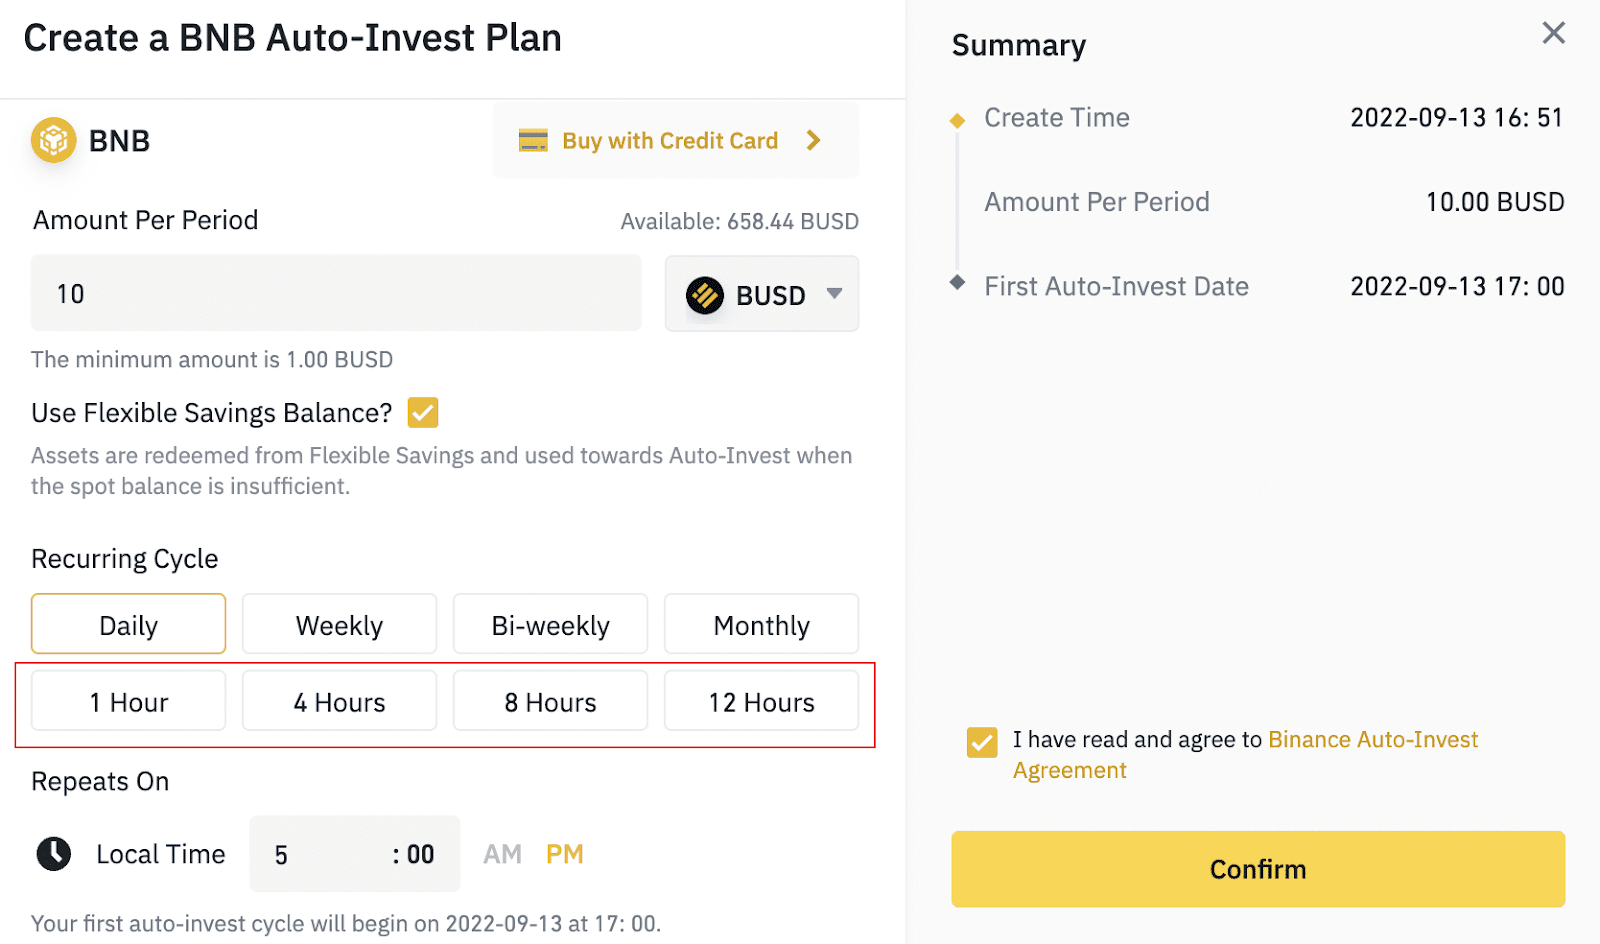Click the arrow next to Buy with Credit Card

[814, 141]
